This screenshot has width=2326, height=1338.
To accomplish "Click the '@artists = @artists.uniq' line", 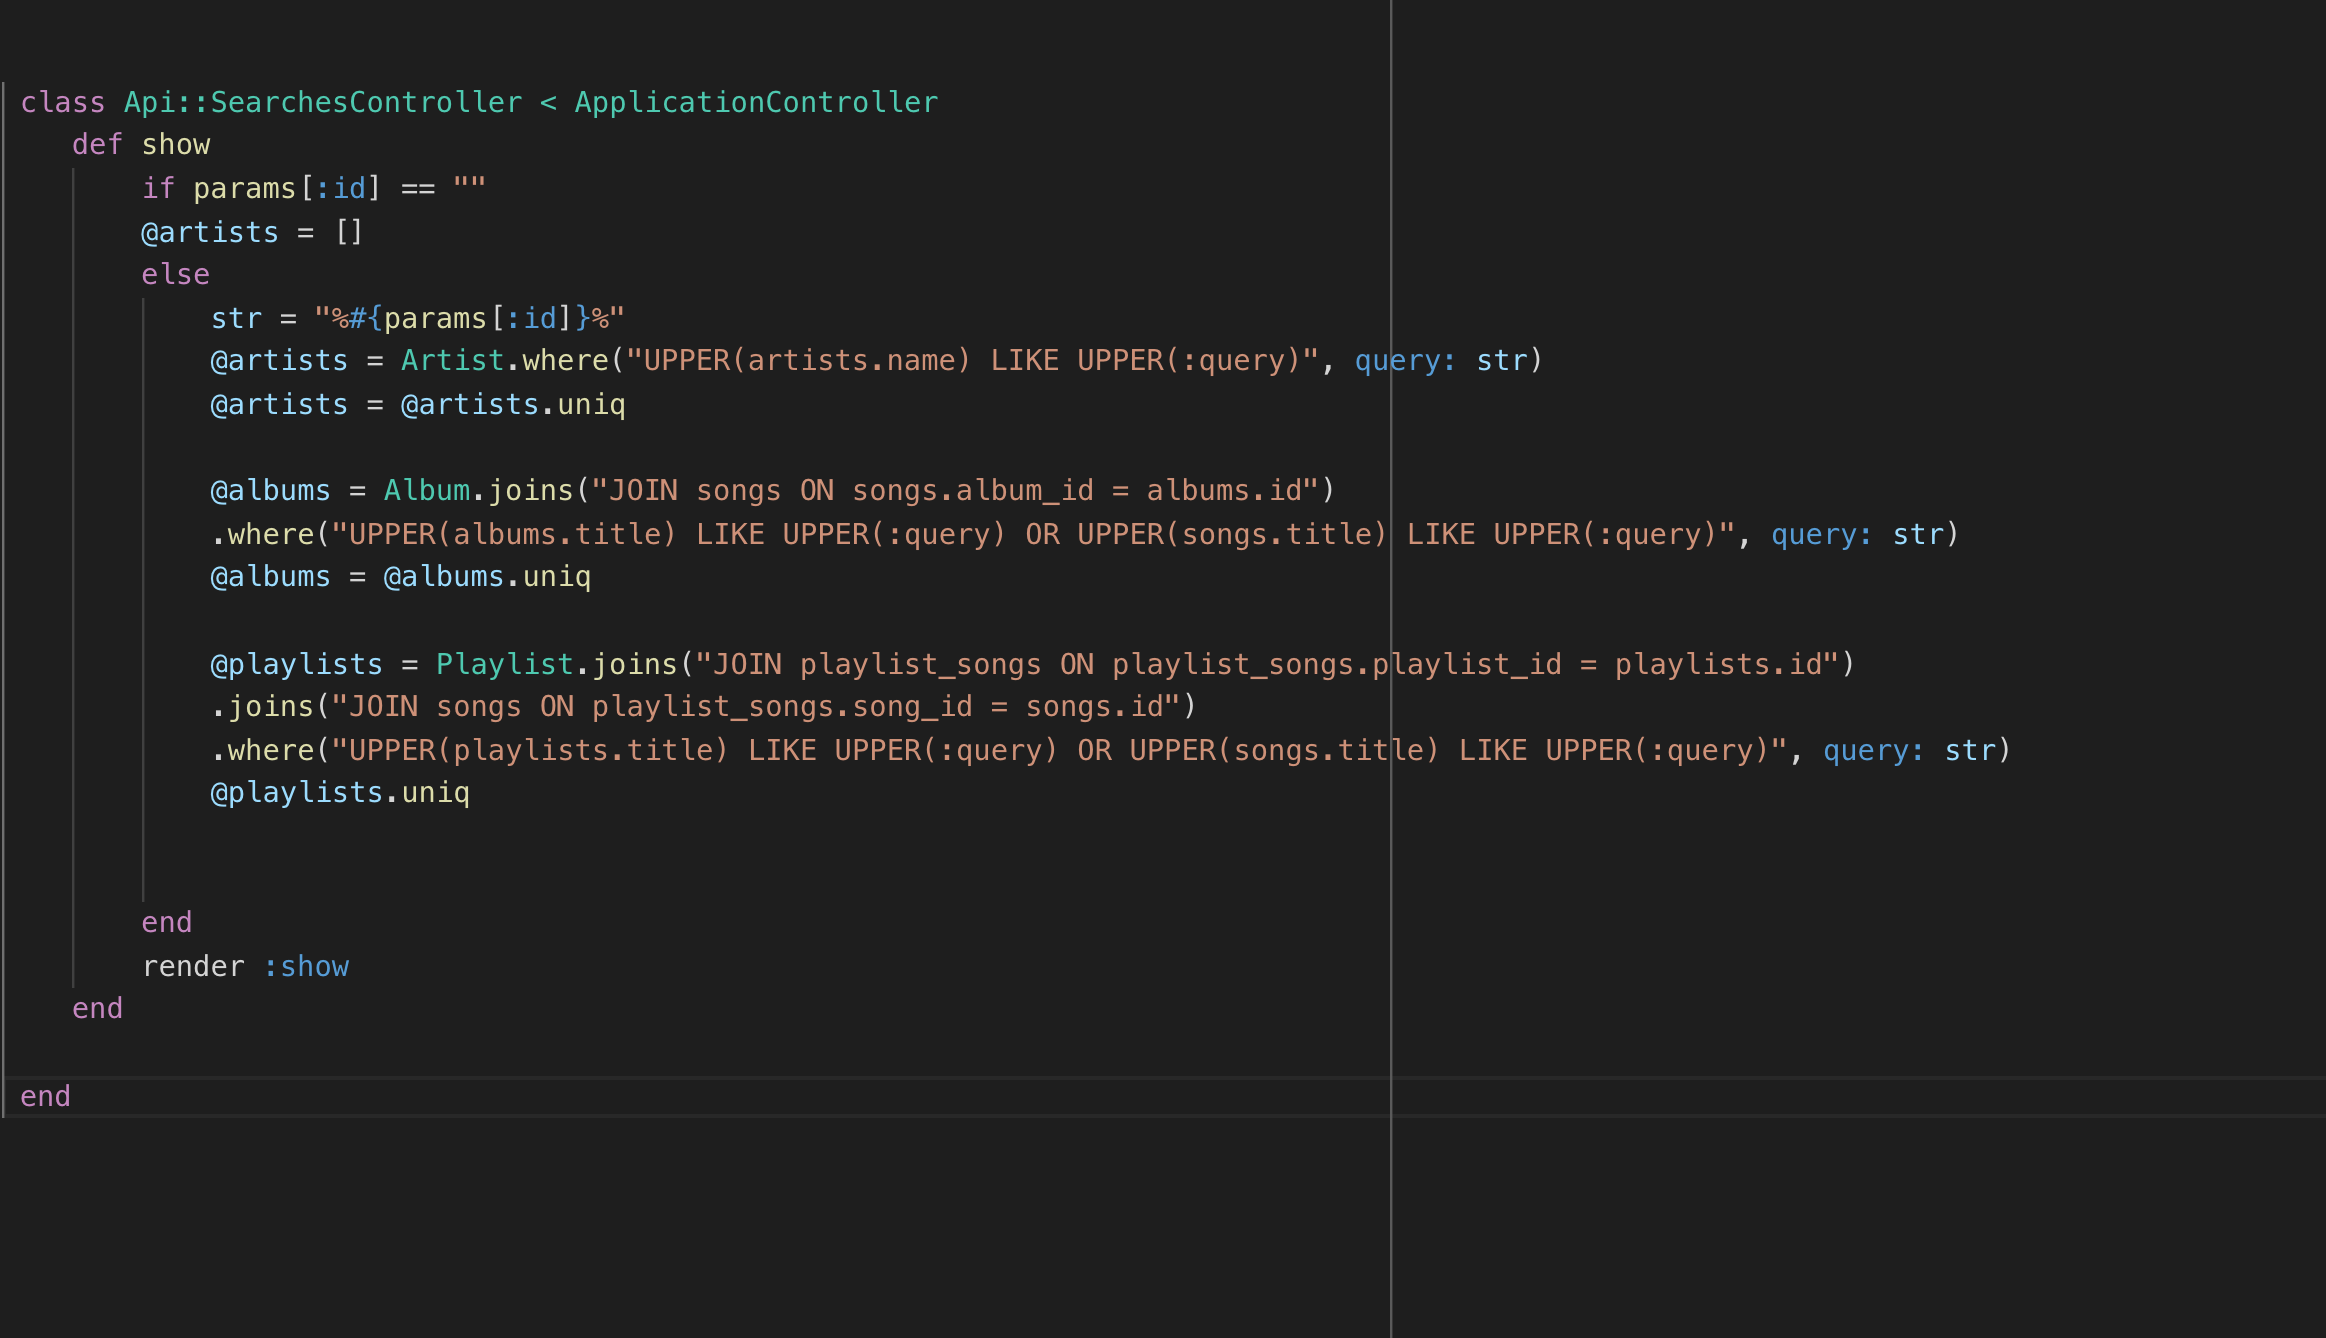I will pos(418,405).
